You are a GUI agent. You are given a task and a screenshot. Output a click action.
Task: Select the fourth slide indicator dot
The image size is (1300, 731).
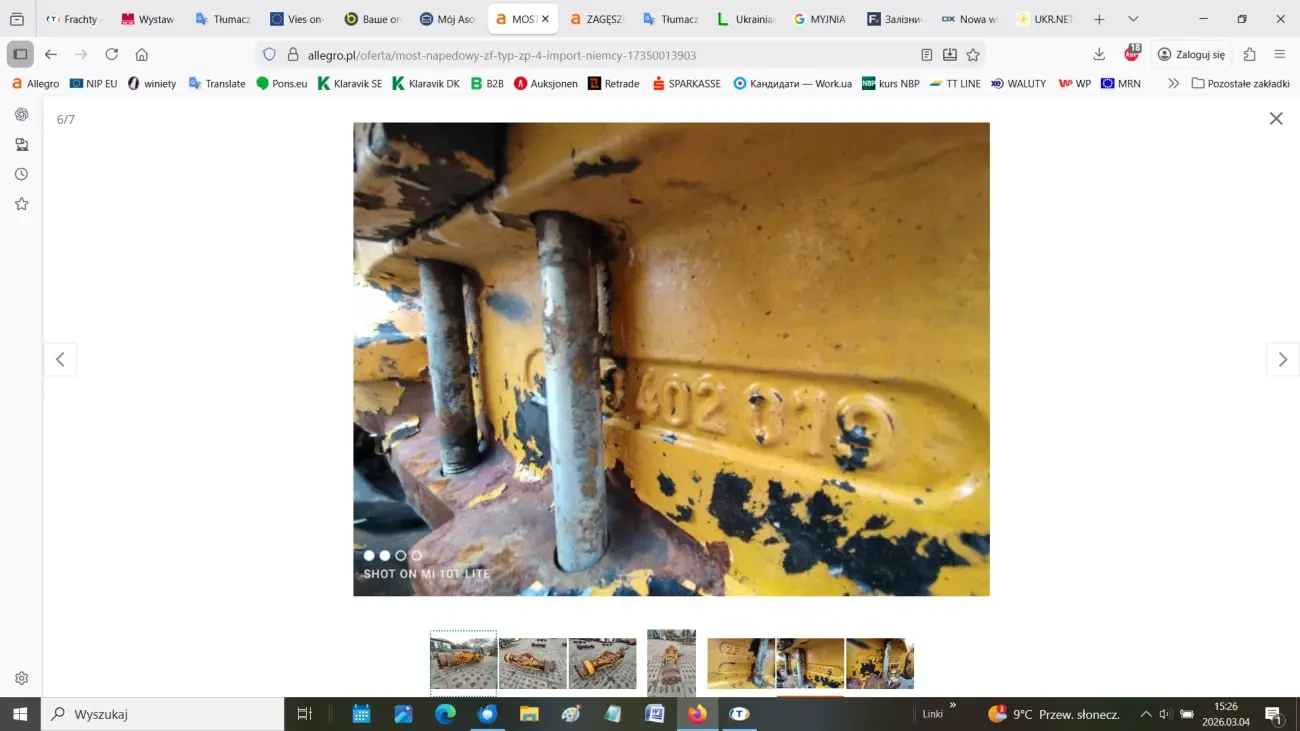415,555
